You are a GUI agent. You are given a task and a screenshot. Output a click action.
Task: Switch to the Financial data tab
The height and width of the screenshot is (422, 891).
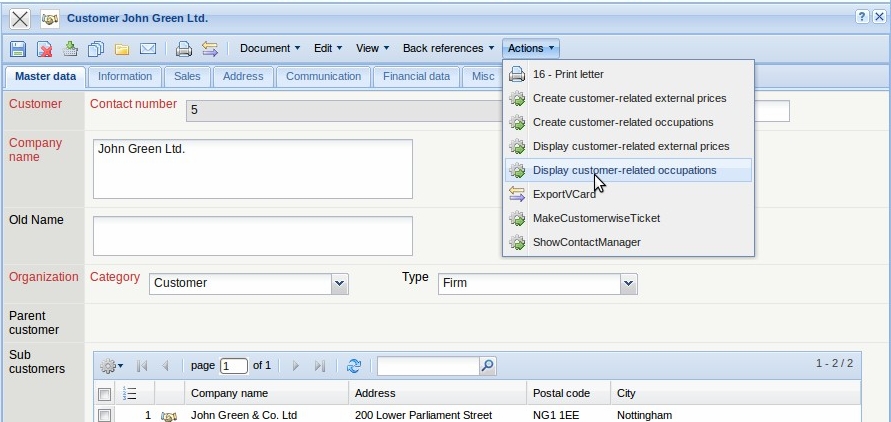416,76
